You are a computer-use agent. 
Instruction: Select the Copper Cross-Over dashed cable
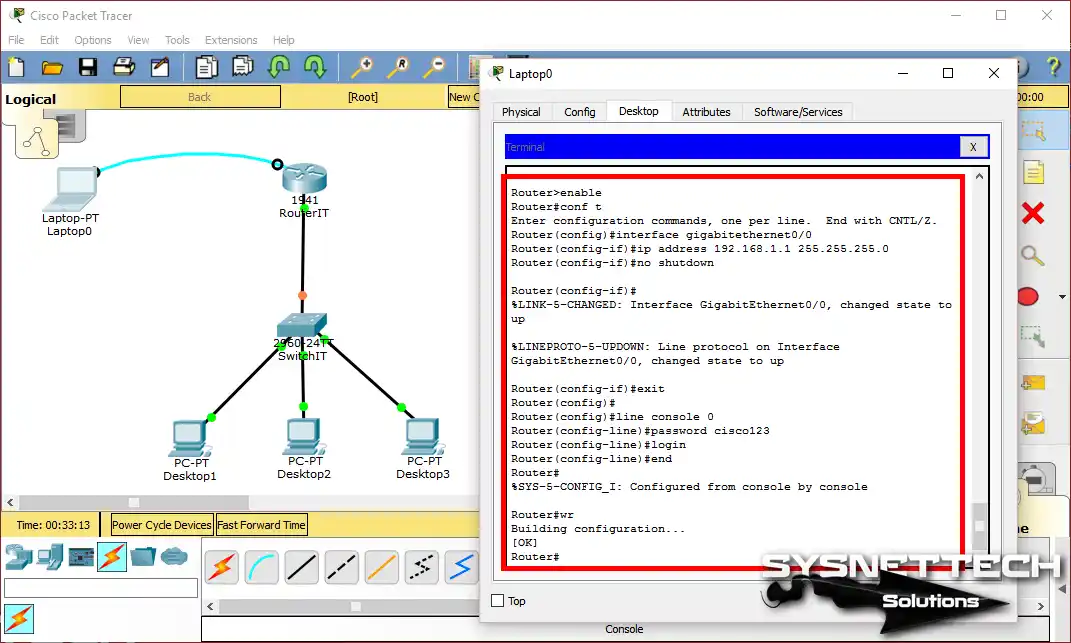pyautogui.click(x=341, y=567)
